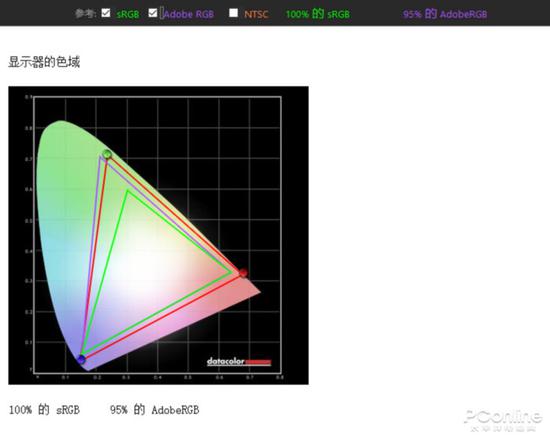The image size is (550, 438).
Task: Click the green primary marker on gamut chart
Action: 107,154
